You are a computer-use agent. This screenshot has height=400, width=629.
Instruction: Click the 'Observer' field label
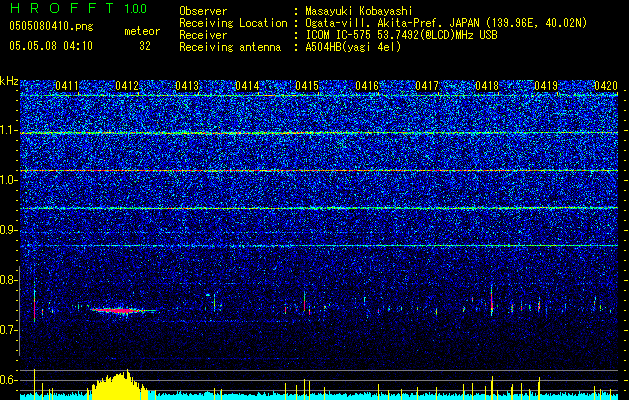(x=203, y=11)
